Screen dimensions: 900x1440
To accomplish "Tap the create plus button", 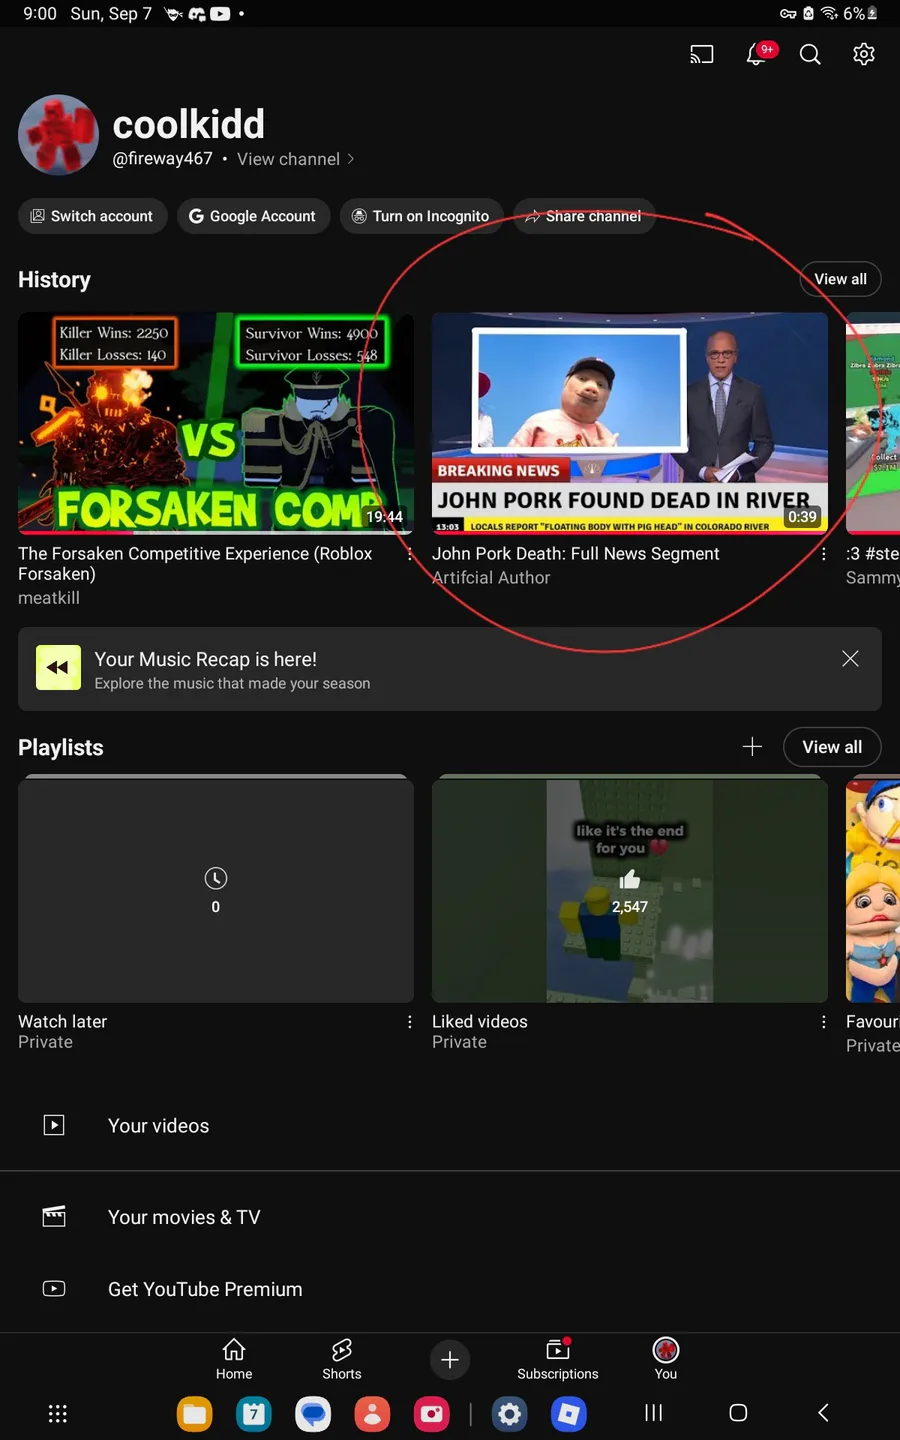I will tap(450, 1360).
